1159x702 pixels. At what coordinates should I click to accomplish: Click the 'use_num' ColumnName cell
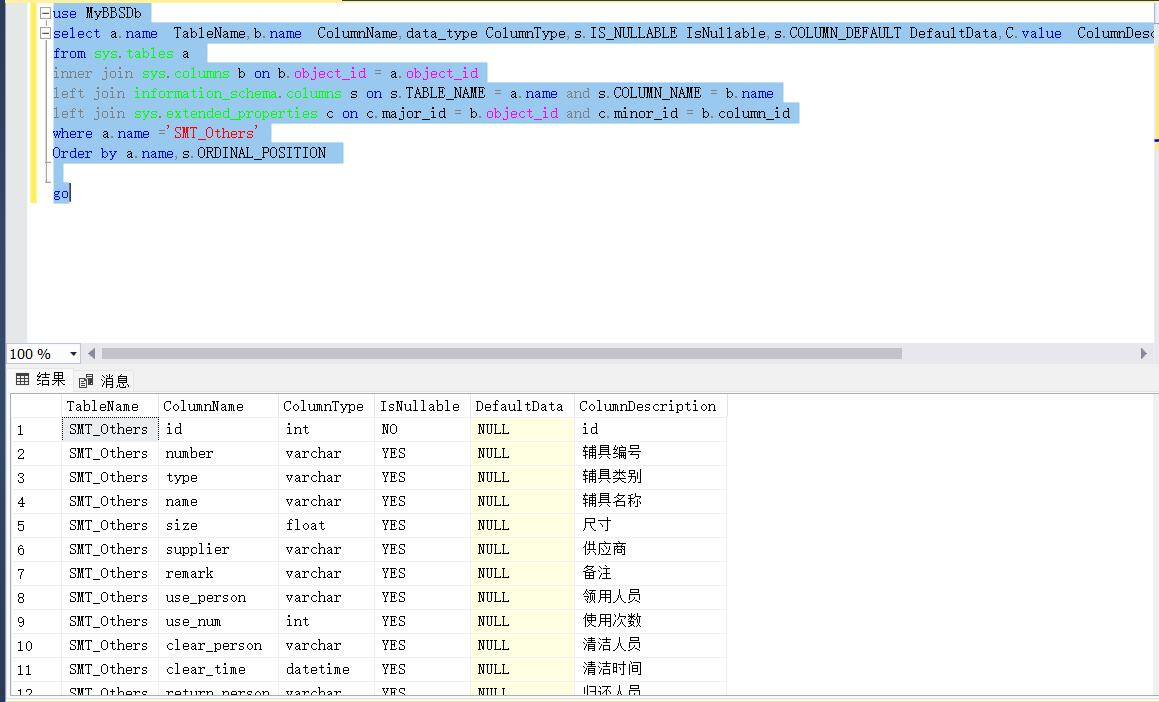coord(219,621)
